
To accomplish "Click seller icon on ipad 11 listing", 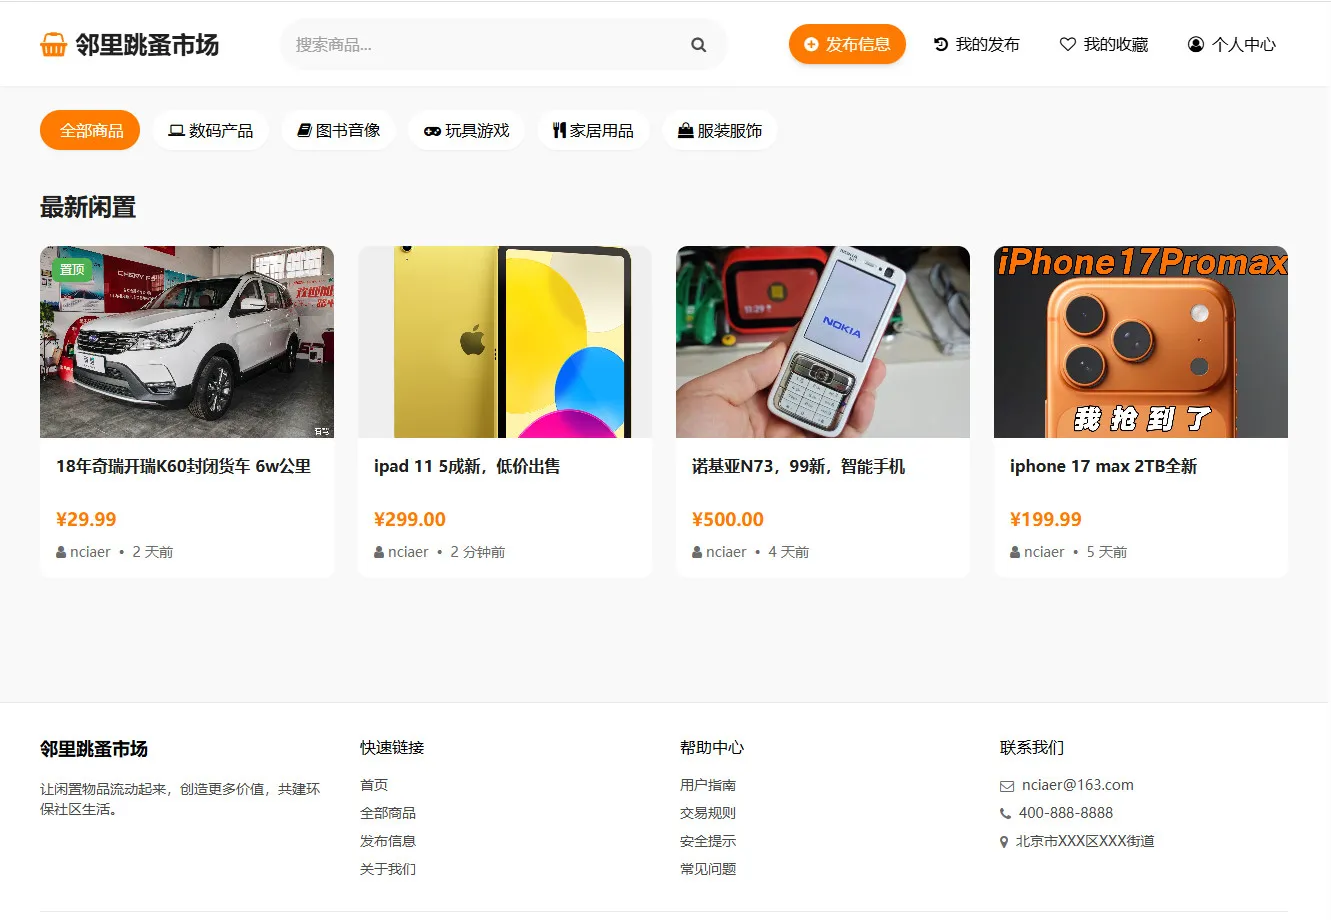I will point(379,552).
